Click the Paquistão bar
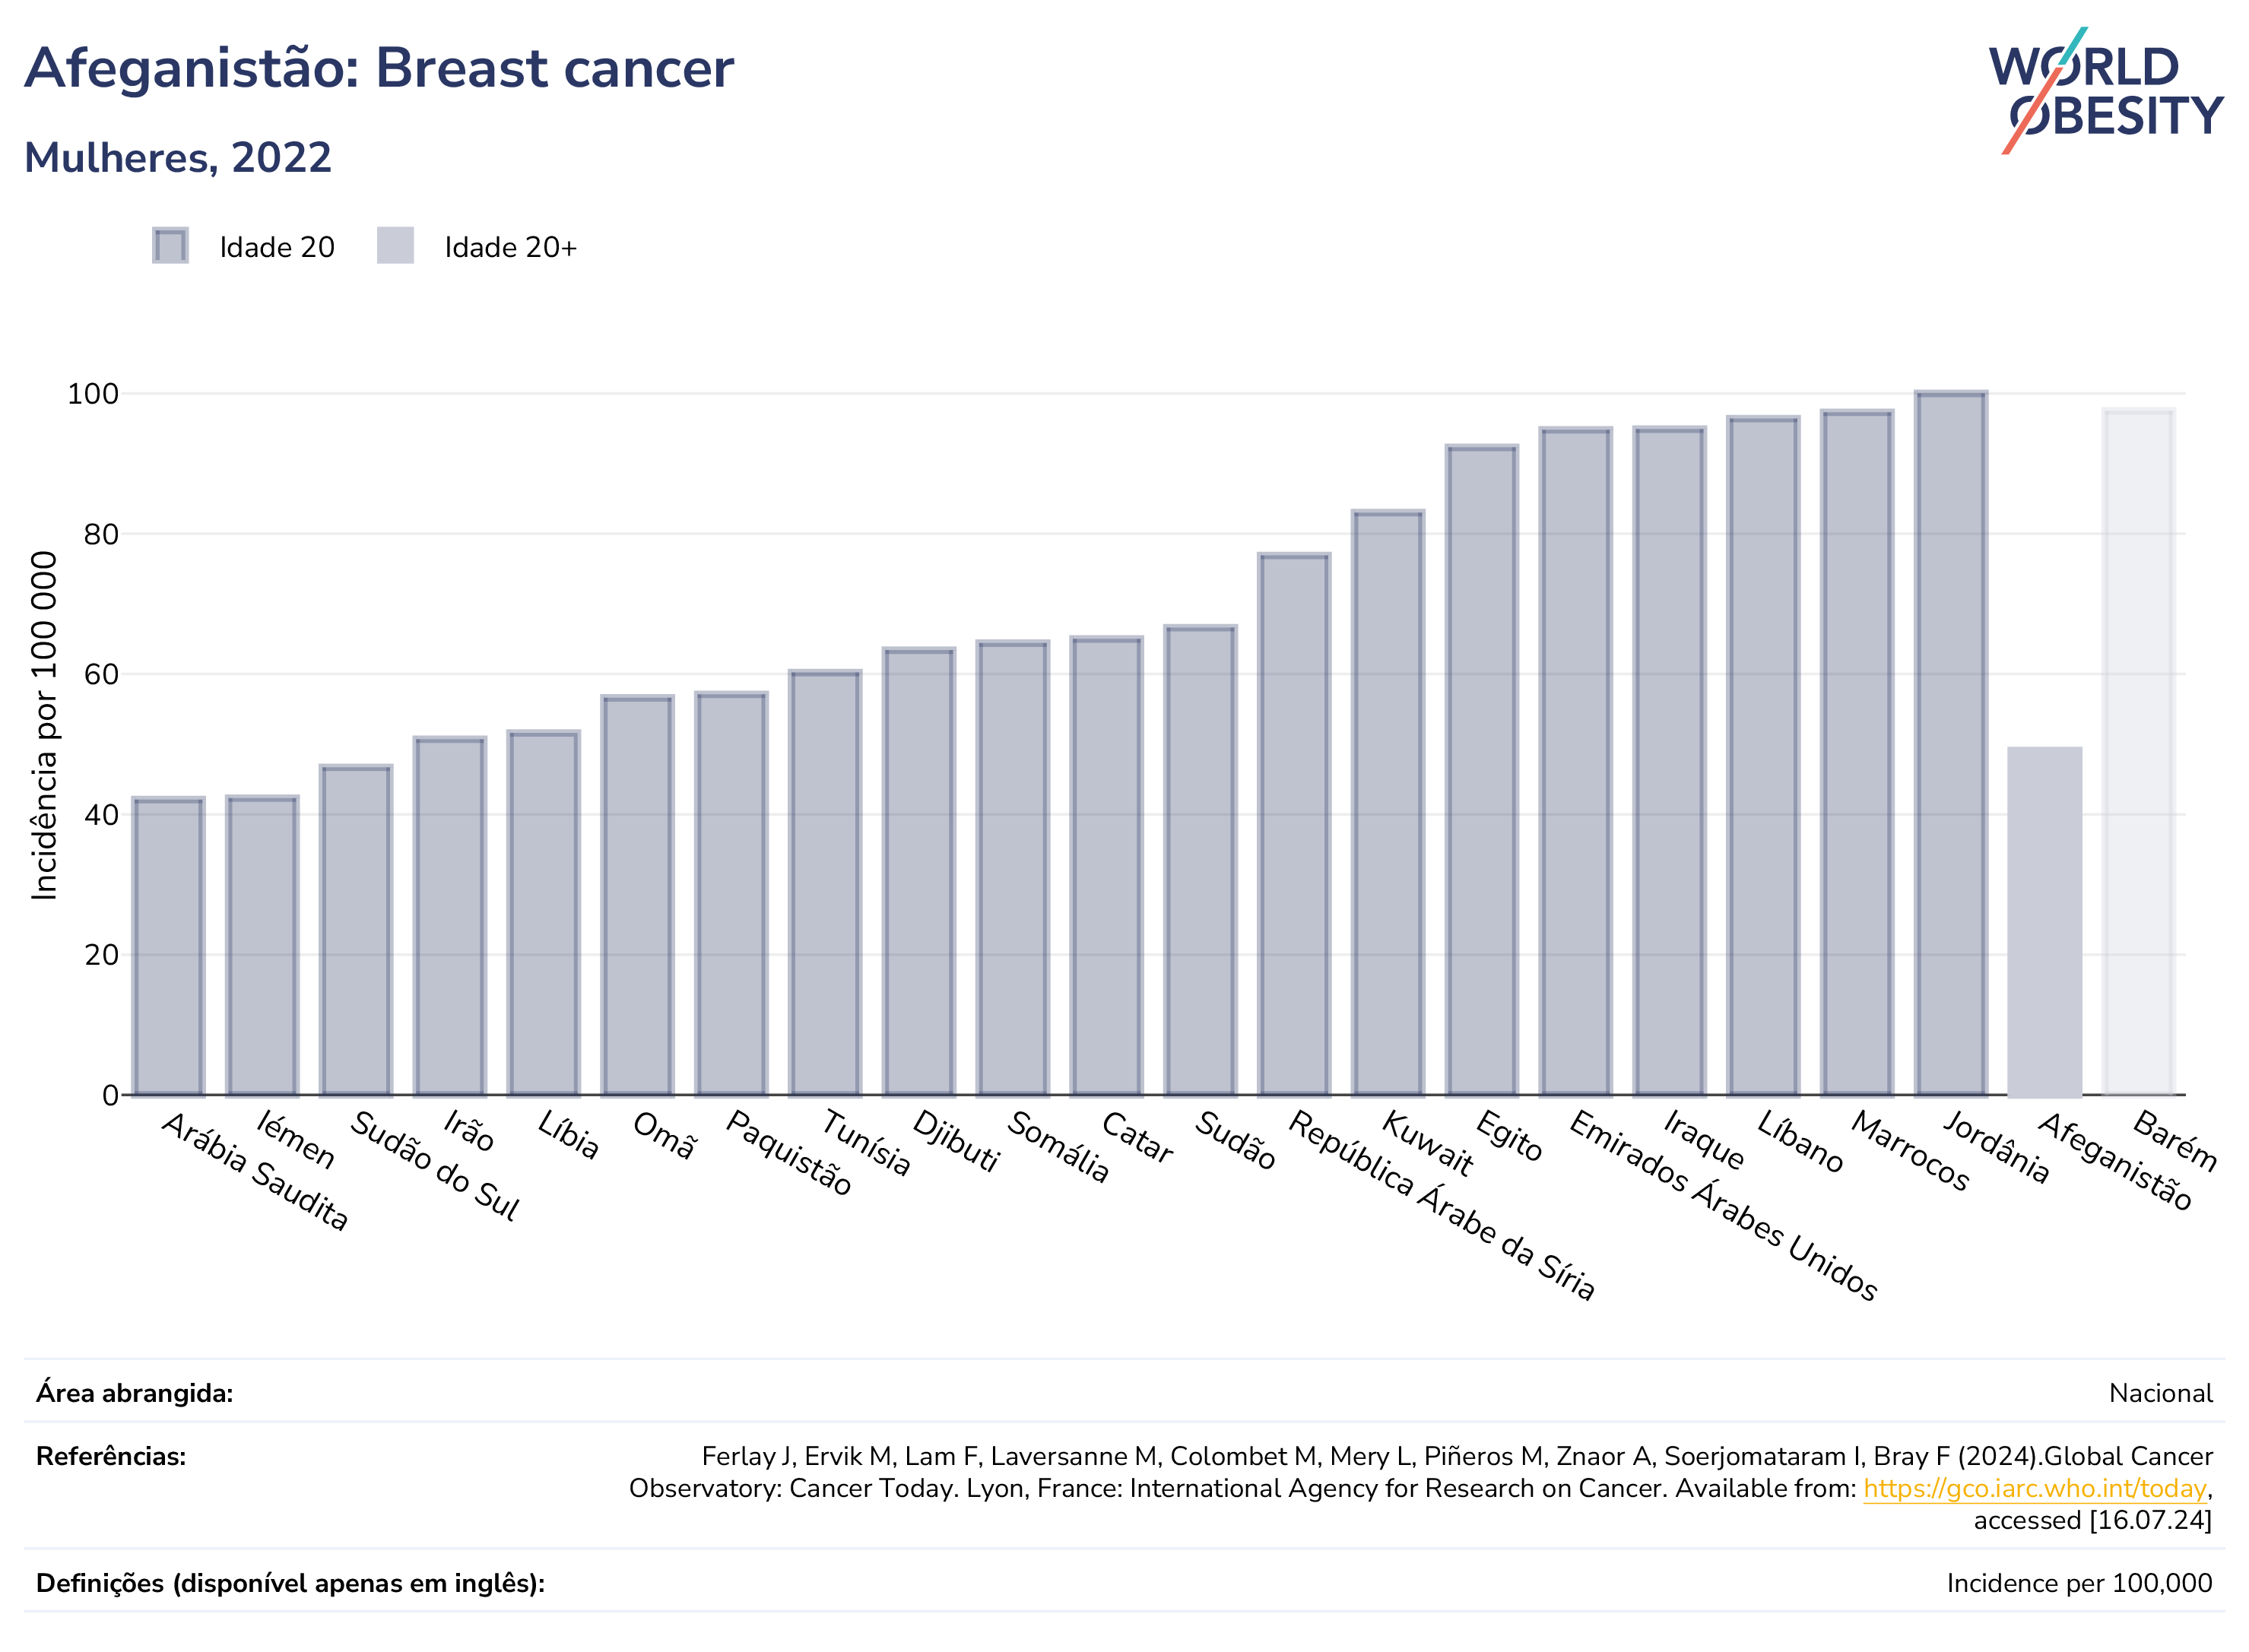2249x1652 pixels. 731,894
